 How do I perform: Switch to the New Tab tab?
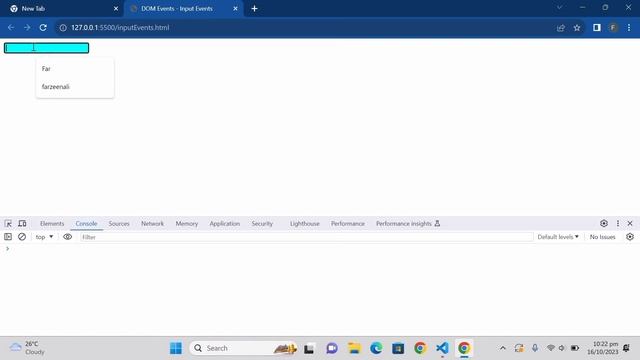tap(62, 9)
